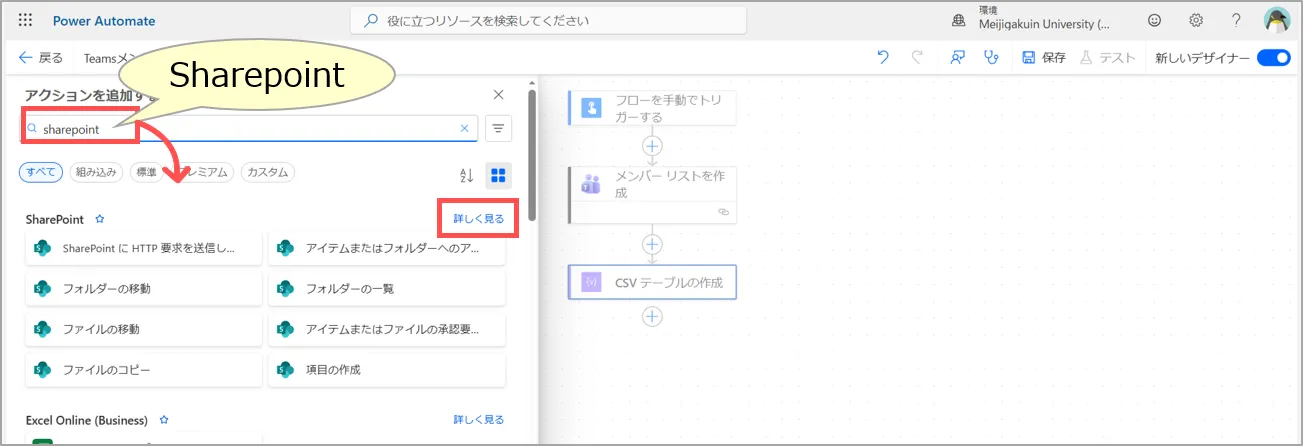Select the 組み込み filter tab
Viewport: 1303px width, 446px height.
[x=96, y=173]
